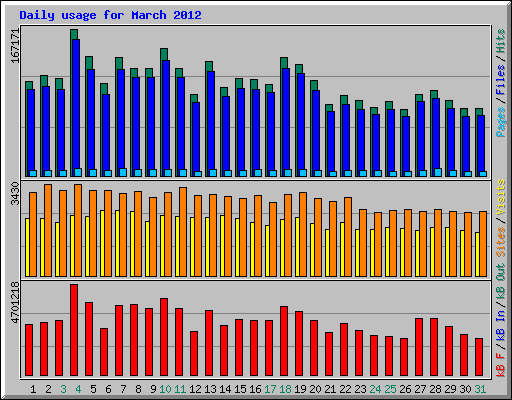
Task: Click the red kB bar for day 10
Action: pos(164,337)
